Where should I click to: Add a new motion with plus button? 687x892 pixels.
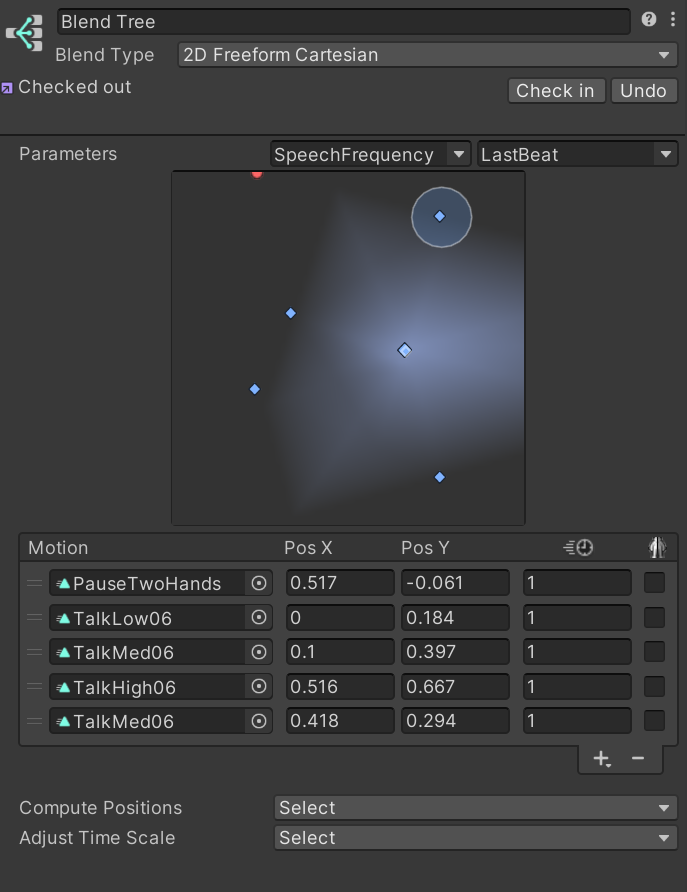(x=602, y=758)
